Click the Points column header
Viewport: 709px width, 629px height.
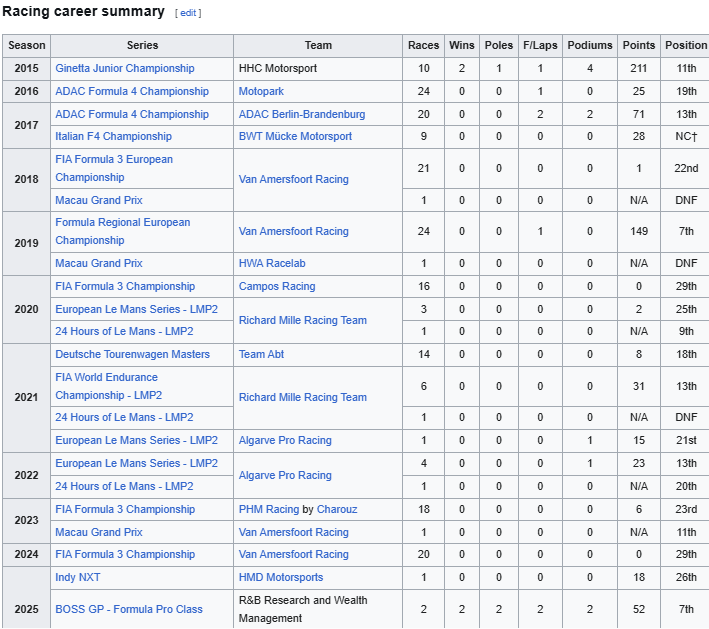(x=639, y=46)
